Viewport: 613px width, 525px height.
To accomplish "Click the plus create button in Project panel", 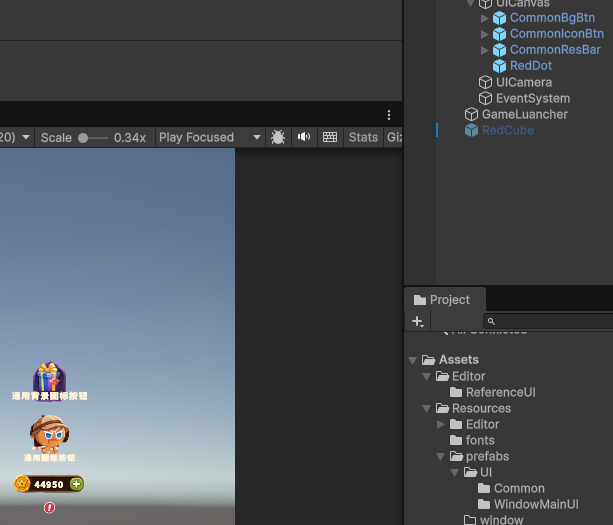I will coord(418,321).
